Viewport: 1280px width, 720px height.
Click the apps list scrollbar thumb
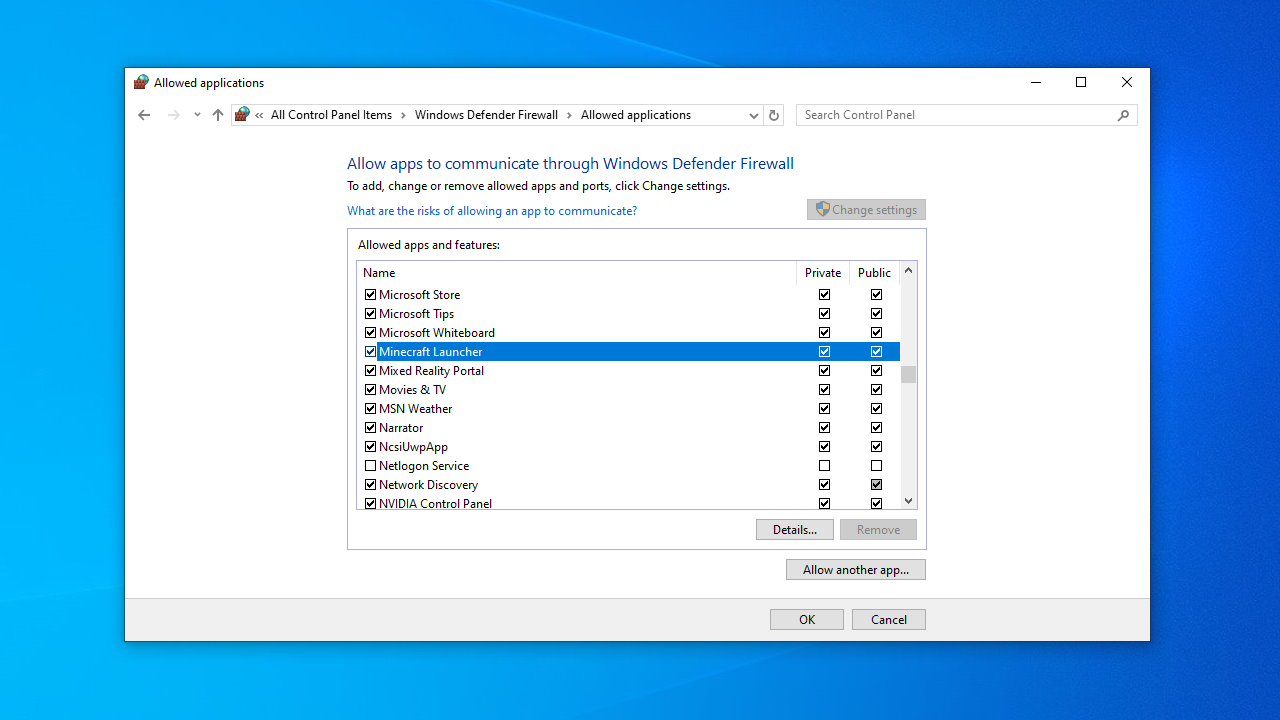point(908,375)
